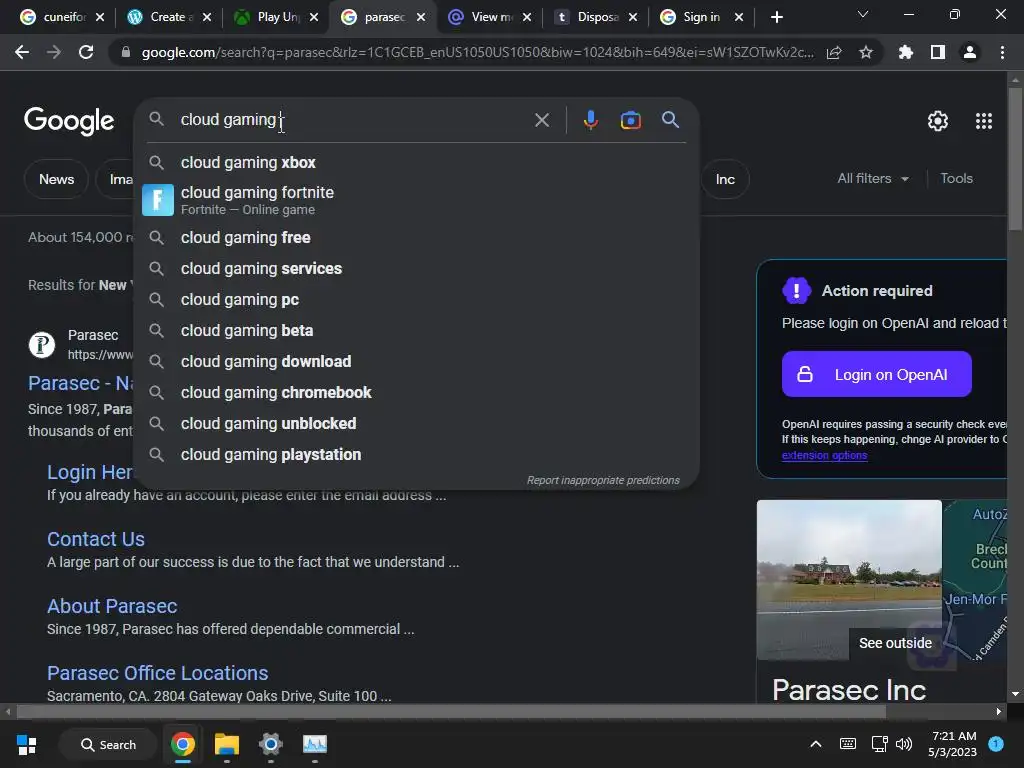
Task: Open the Contact Us result link
Action: (x=96, y=539)
